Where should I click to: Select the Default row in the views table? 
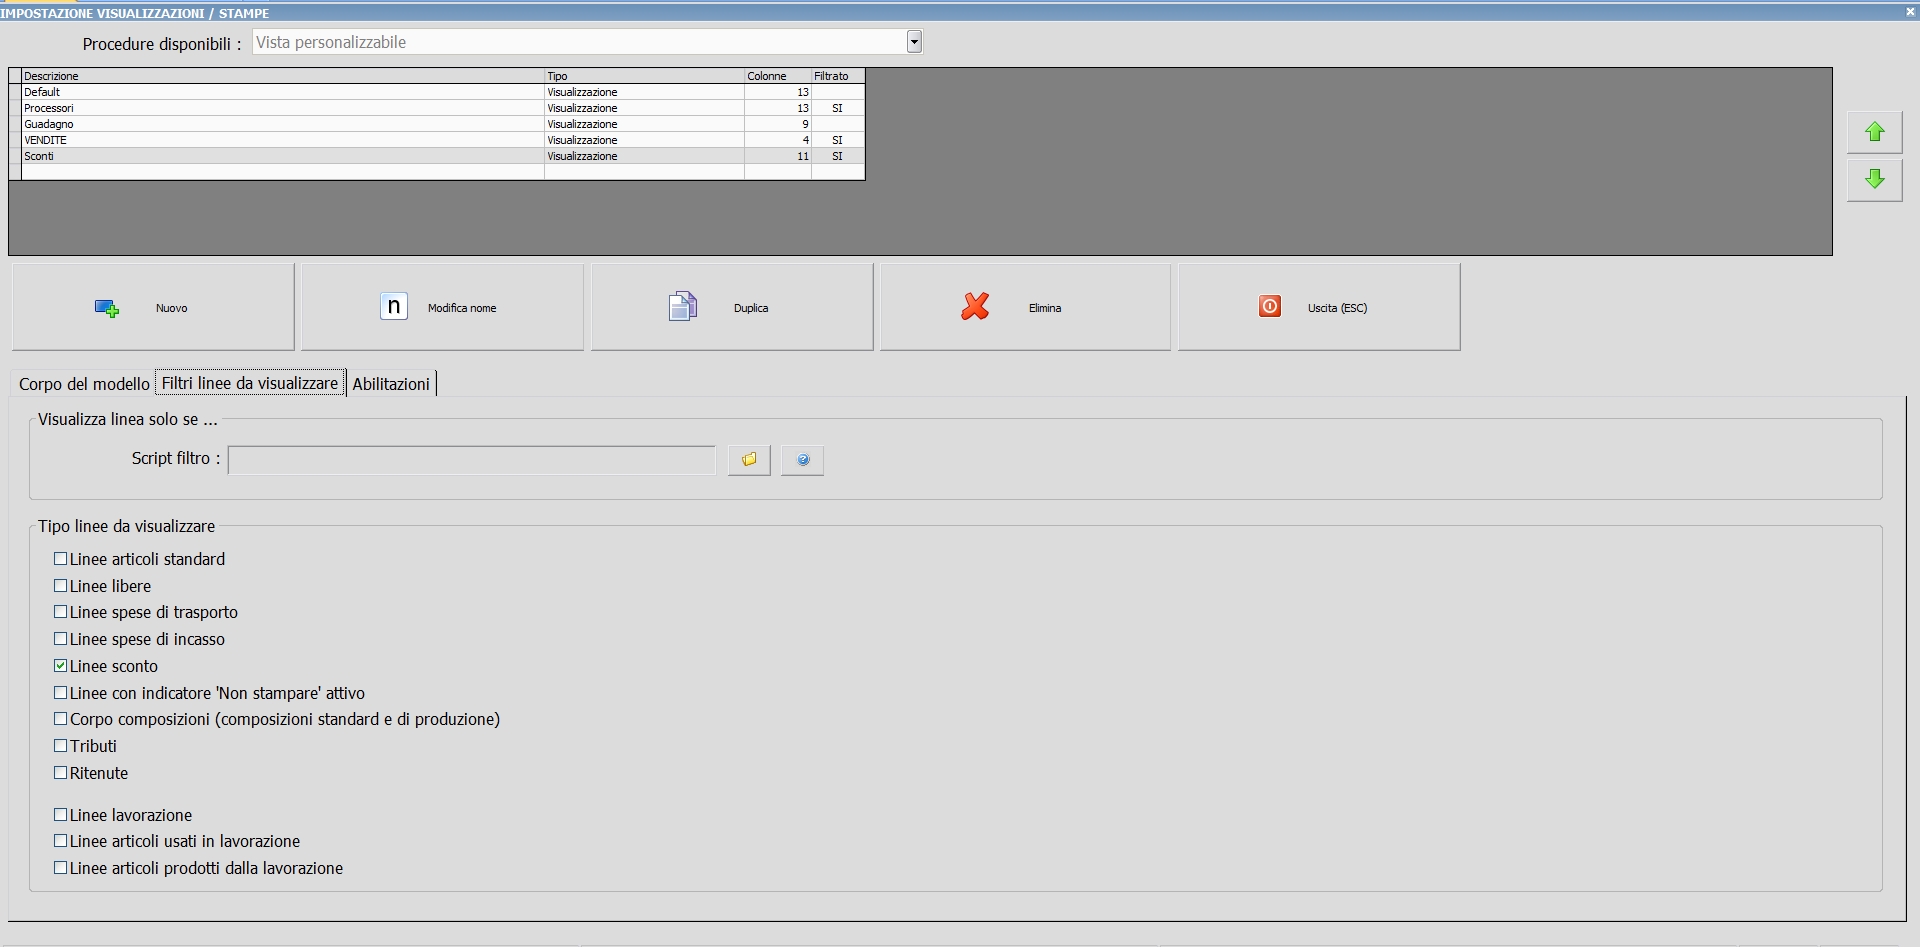point(437,92)
